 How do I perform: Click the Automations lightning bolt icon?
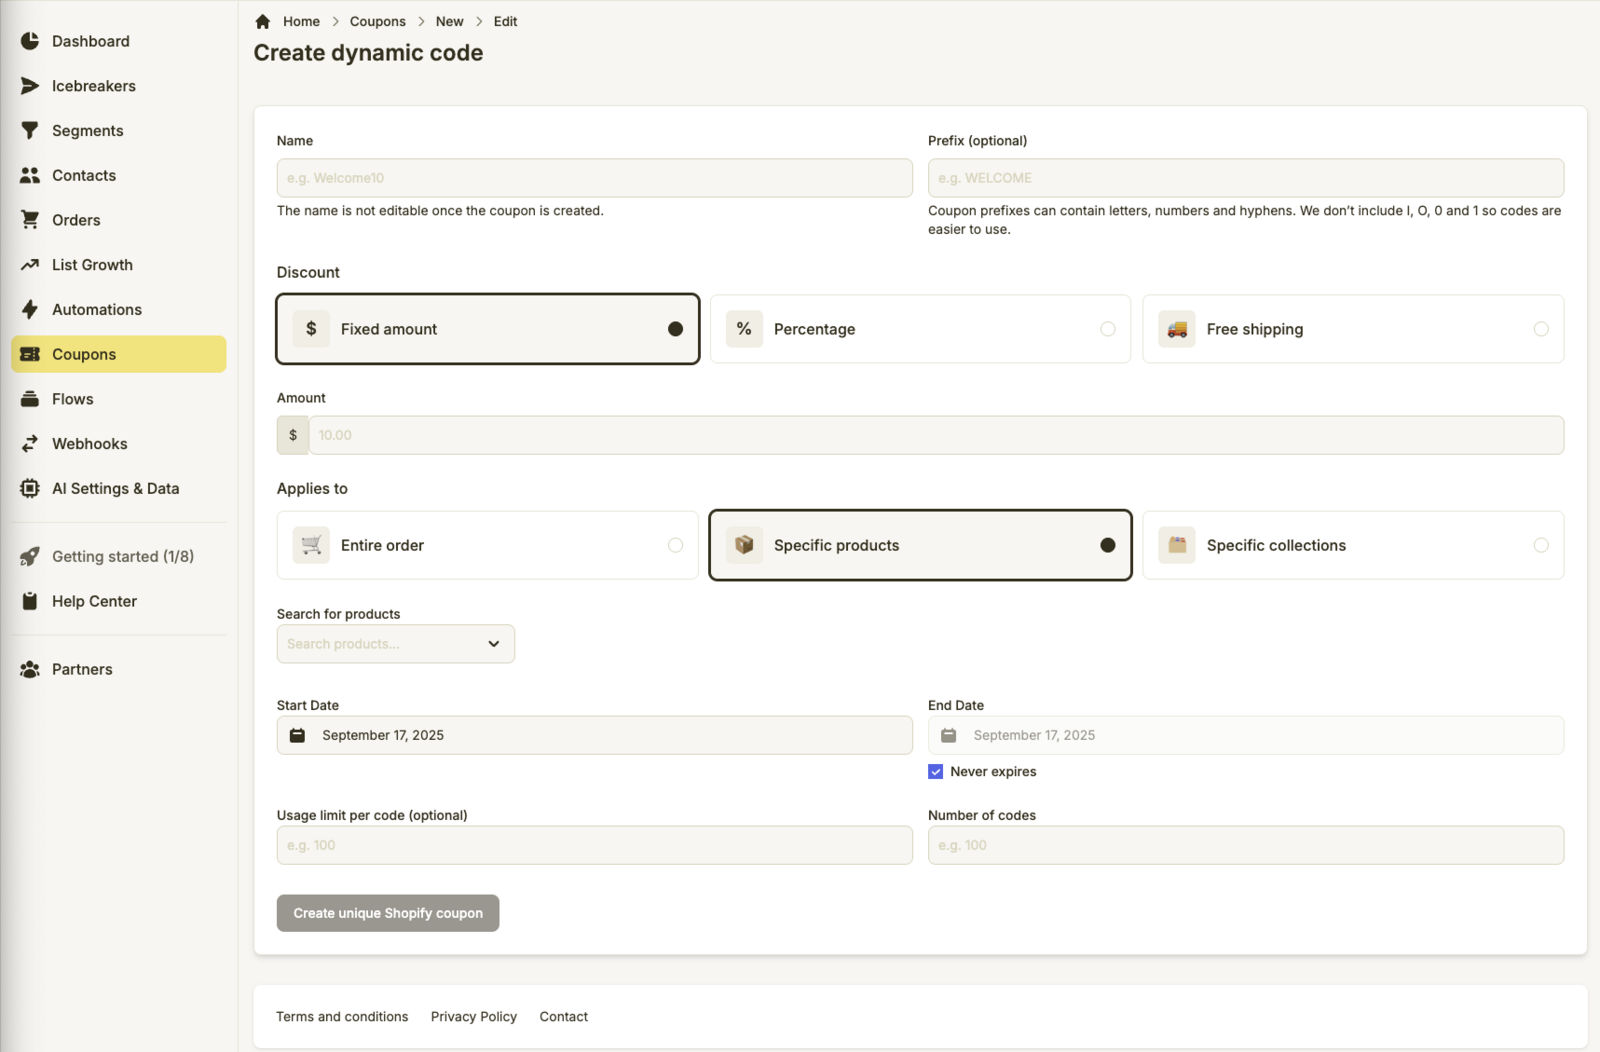click(x=30, y=310)
